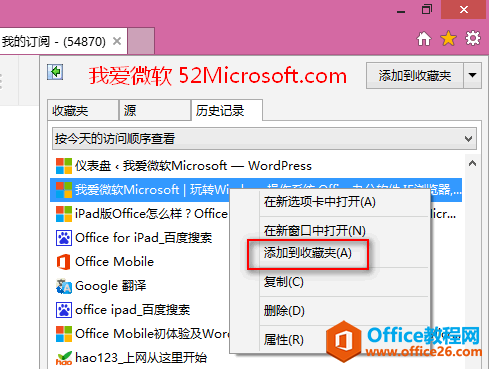Click the Office logo icon beside Office Mobile
The height and width of the screenshot is (369, 489).
tap(64, 262)
